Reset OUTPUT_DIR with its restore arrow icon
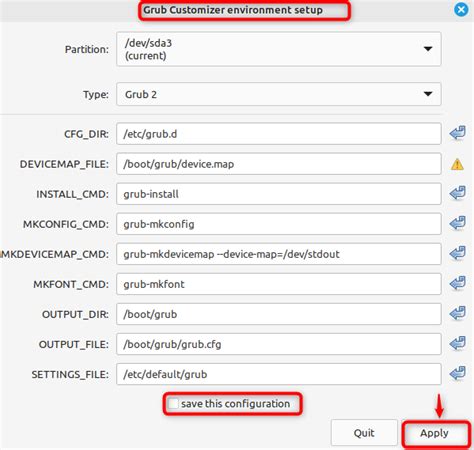This screenshot has height=450, width=474. coord(457,314)
